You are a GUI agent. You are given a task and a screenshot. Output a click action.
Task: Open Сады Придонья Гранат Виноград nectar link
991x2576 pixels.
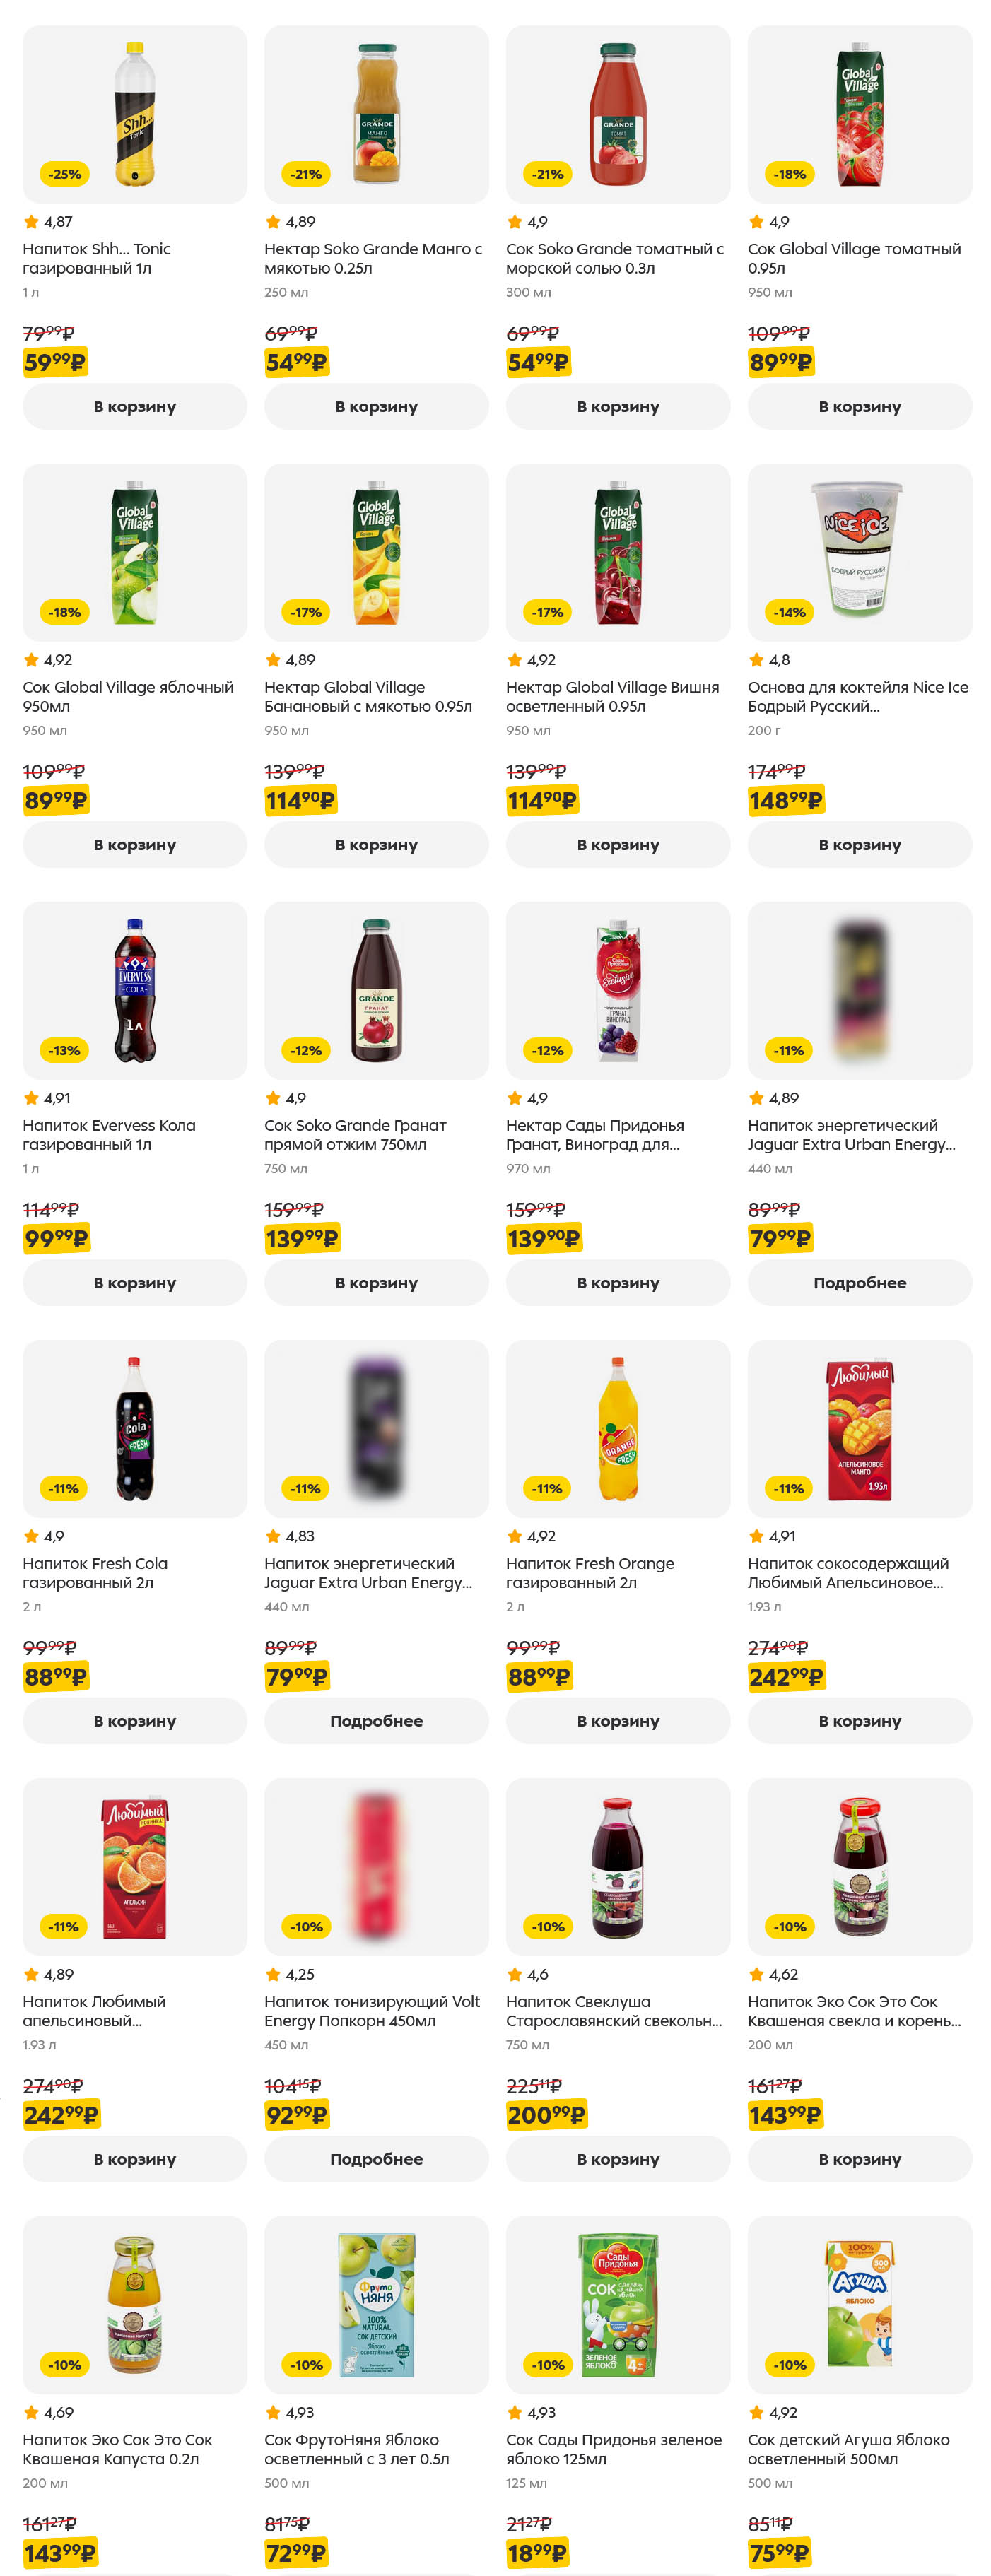pyautogui.click(x=594, y=1134)
